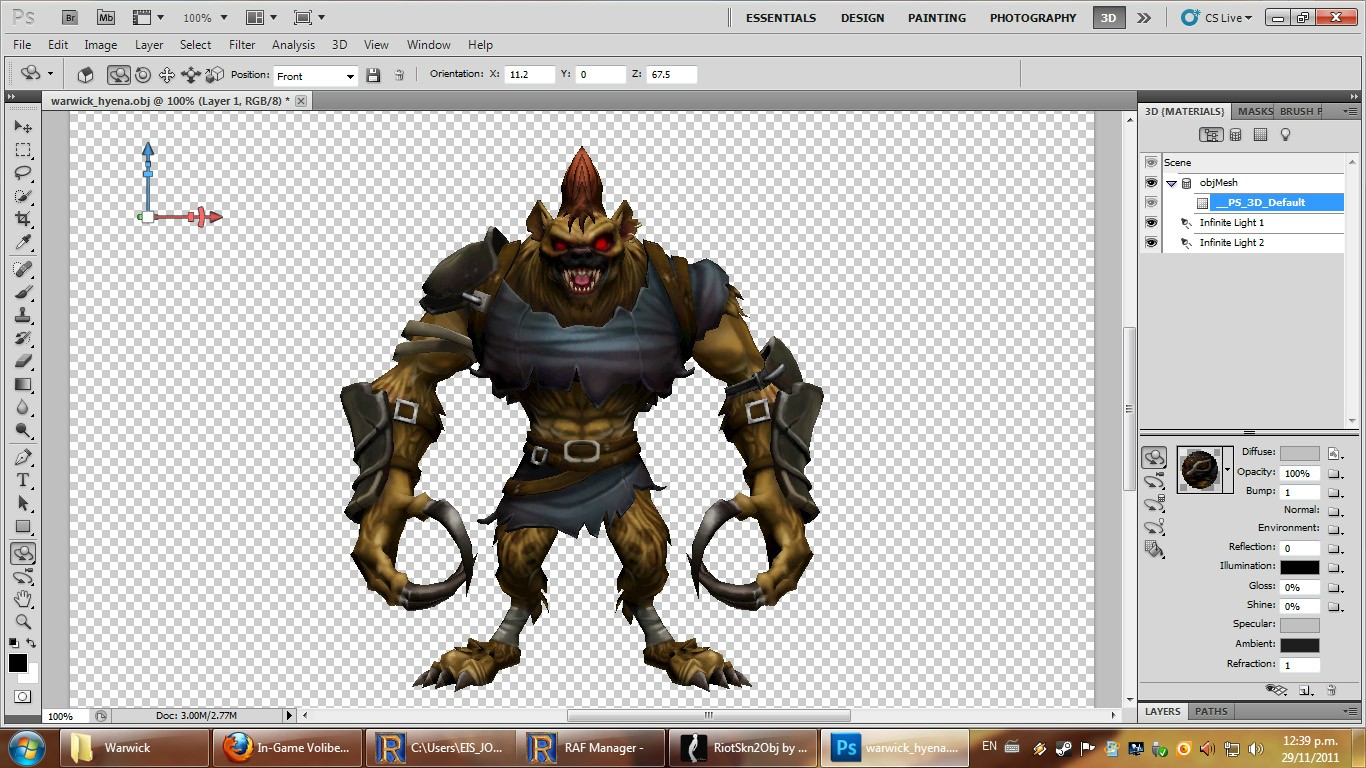Open the Bump texture map menu
1366x768 pixels.
coord(1334,492)
